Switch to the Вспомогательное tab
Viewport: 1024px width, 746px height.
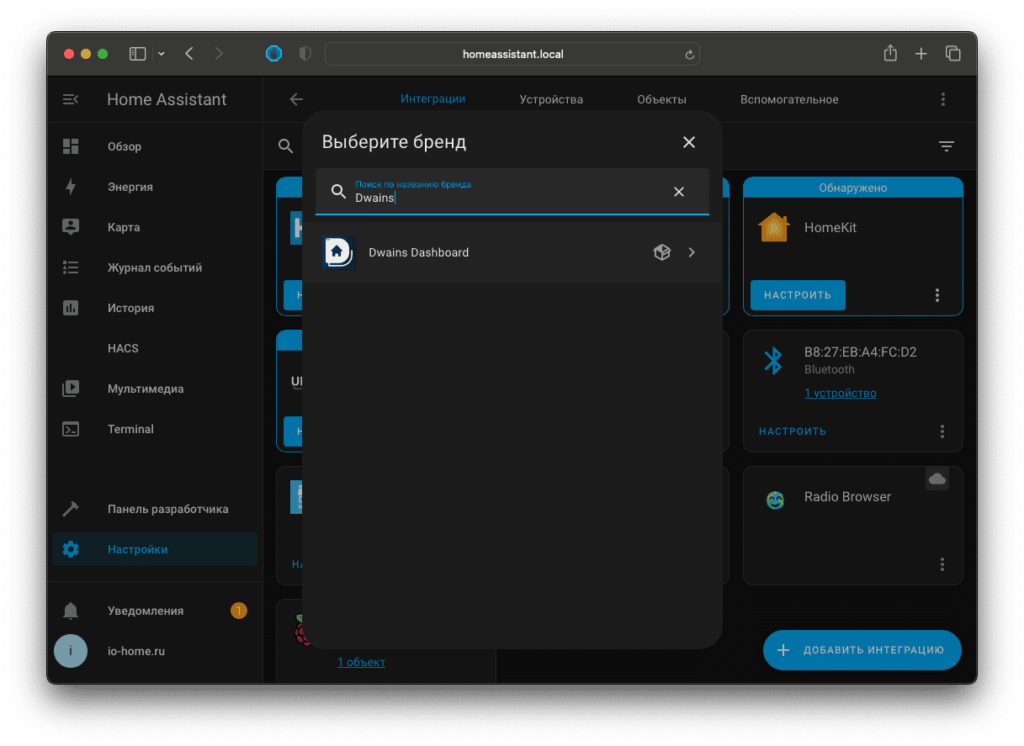[789, 99]
